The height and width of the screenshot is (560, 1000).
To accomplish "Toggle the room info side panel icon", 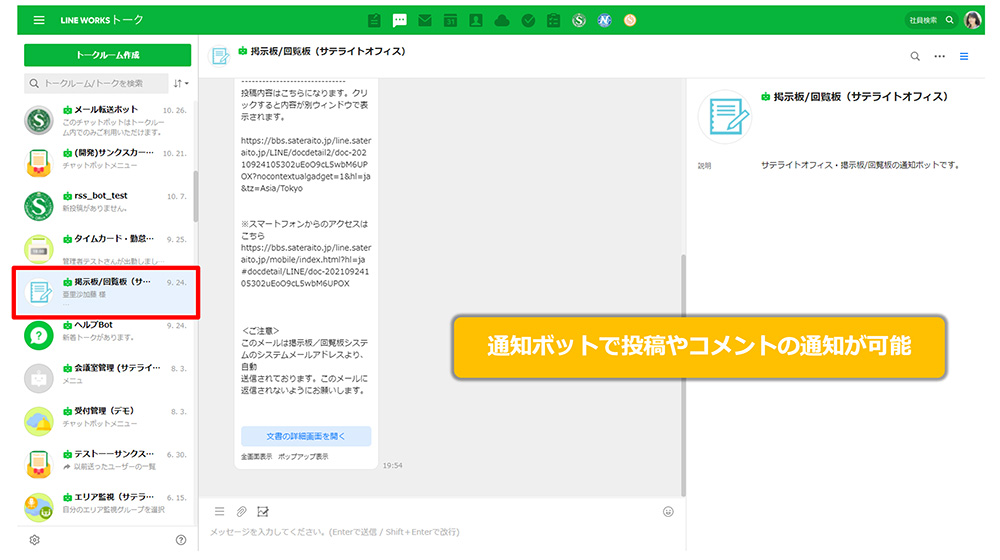I will click(x=964, y=56).
